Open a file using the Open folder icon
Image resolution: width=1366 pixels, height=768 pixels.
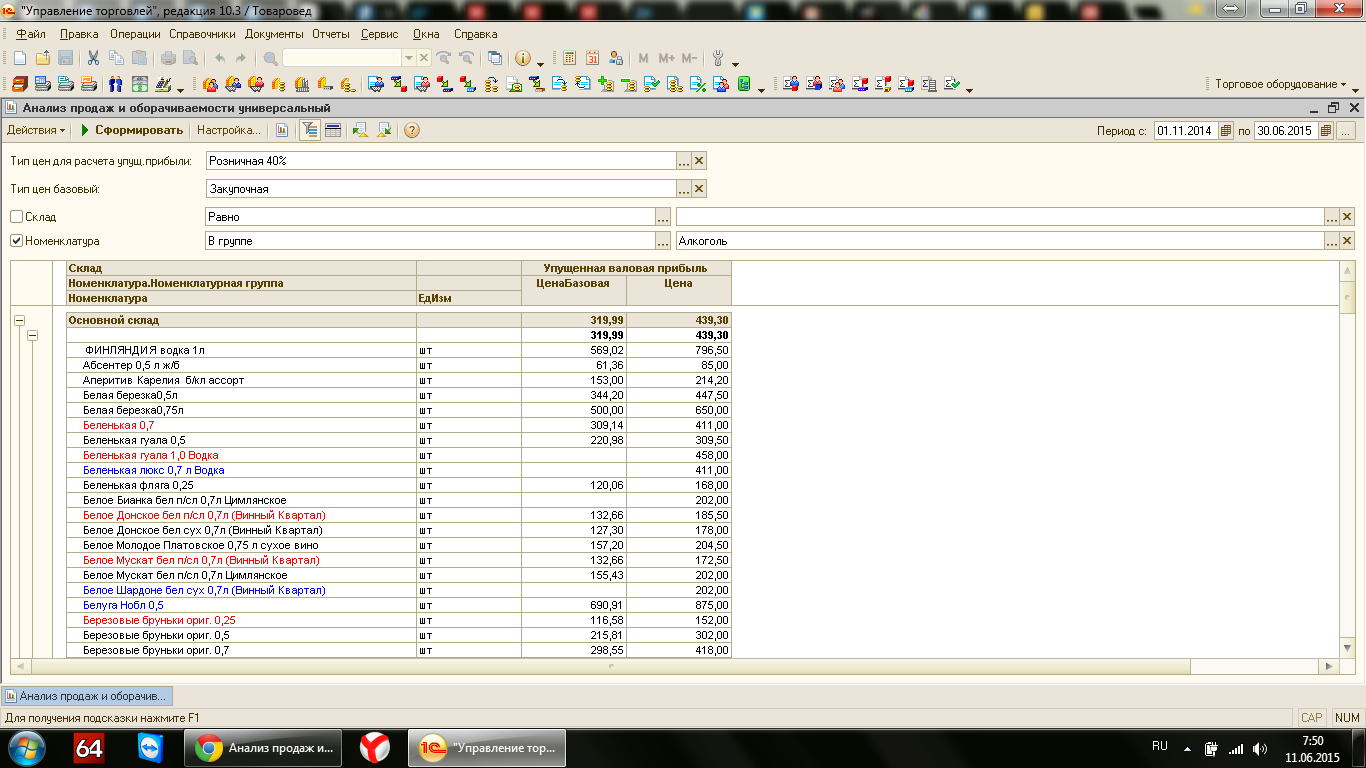42,58
